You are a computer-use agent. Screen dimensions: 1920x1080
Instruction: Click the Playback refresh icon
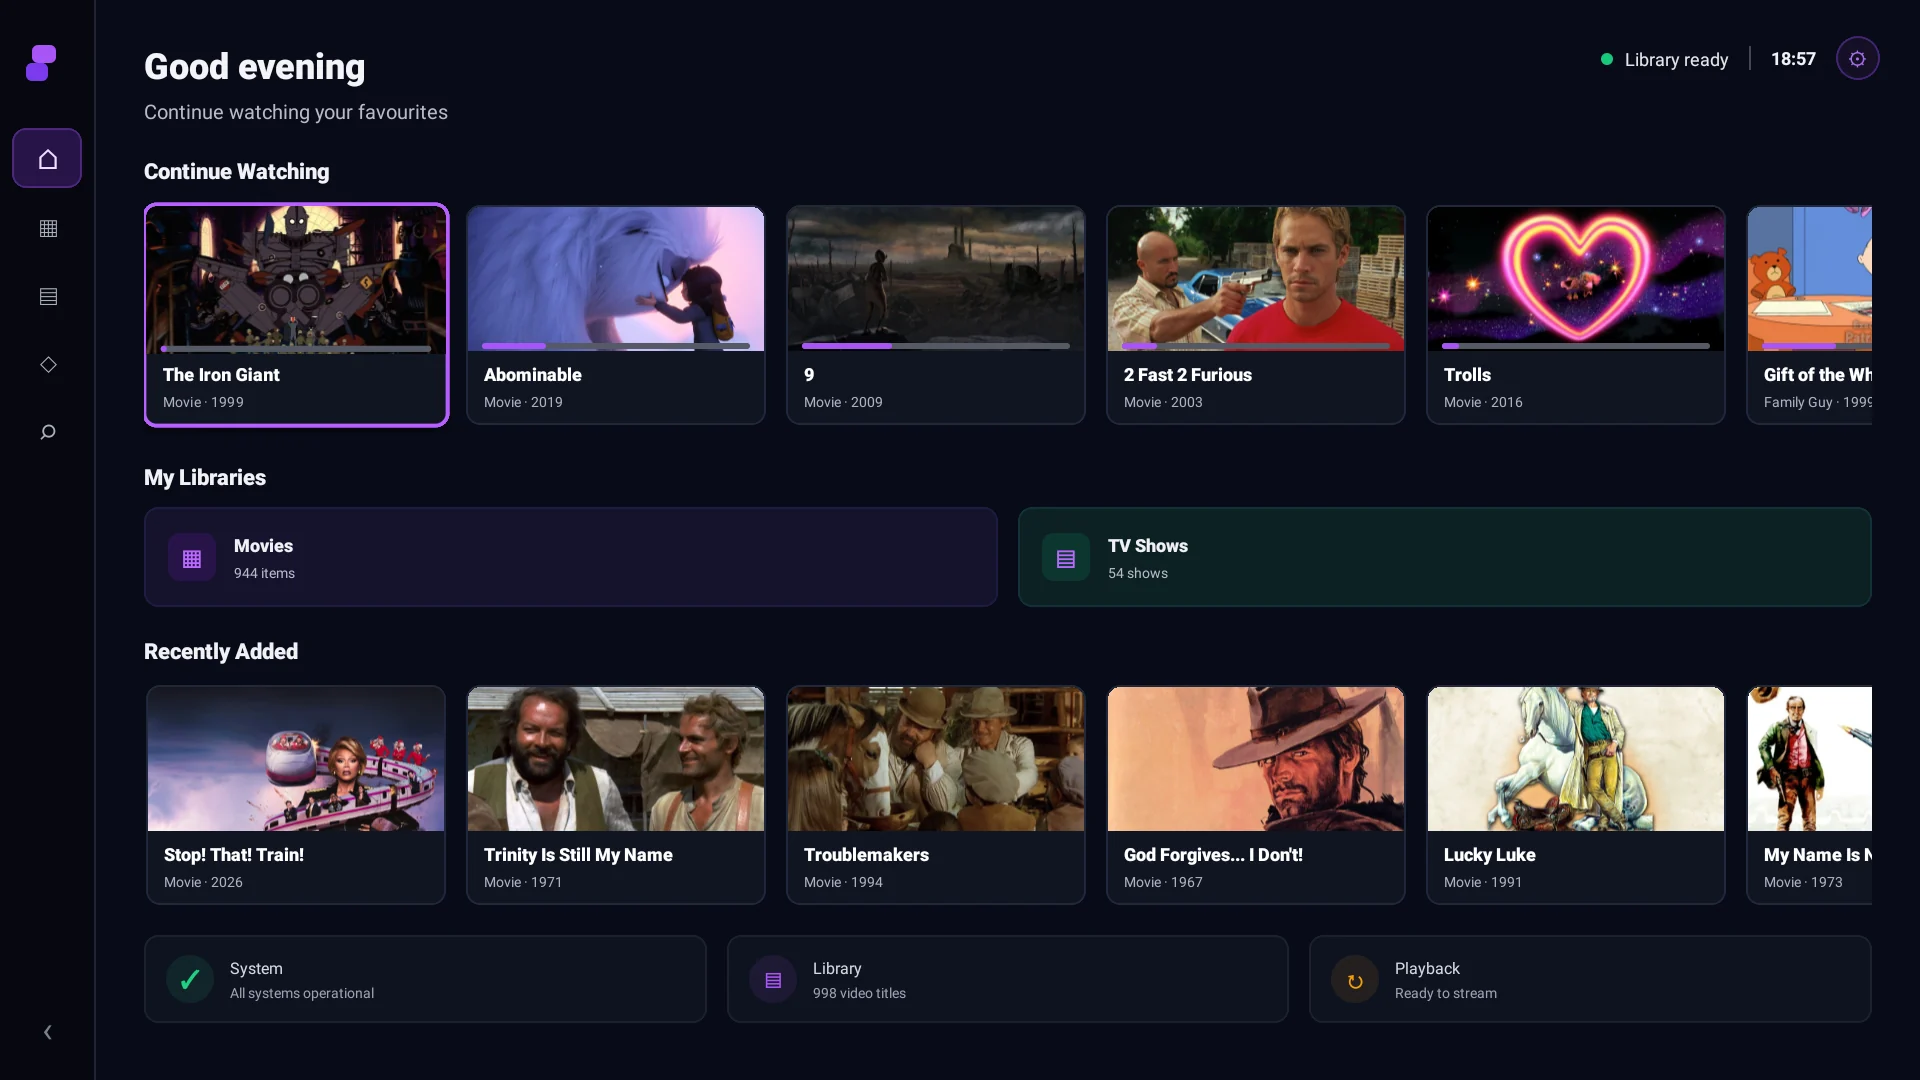[x=1355, y=981]
